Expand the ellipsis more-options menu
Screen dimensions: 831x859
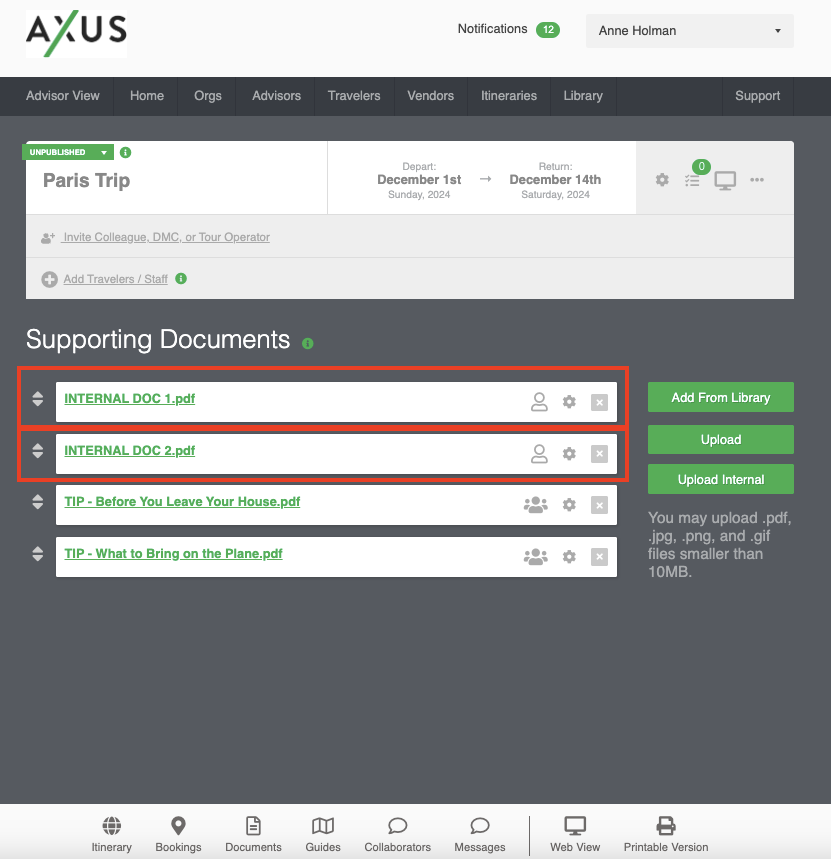click(x=757, y=181)
